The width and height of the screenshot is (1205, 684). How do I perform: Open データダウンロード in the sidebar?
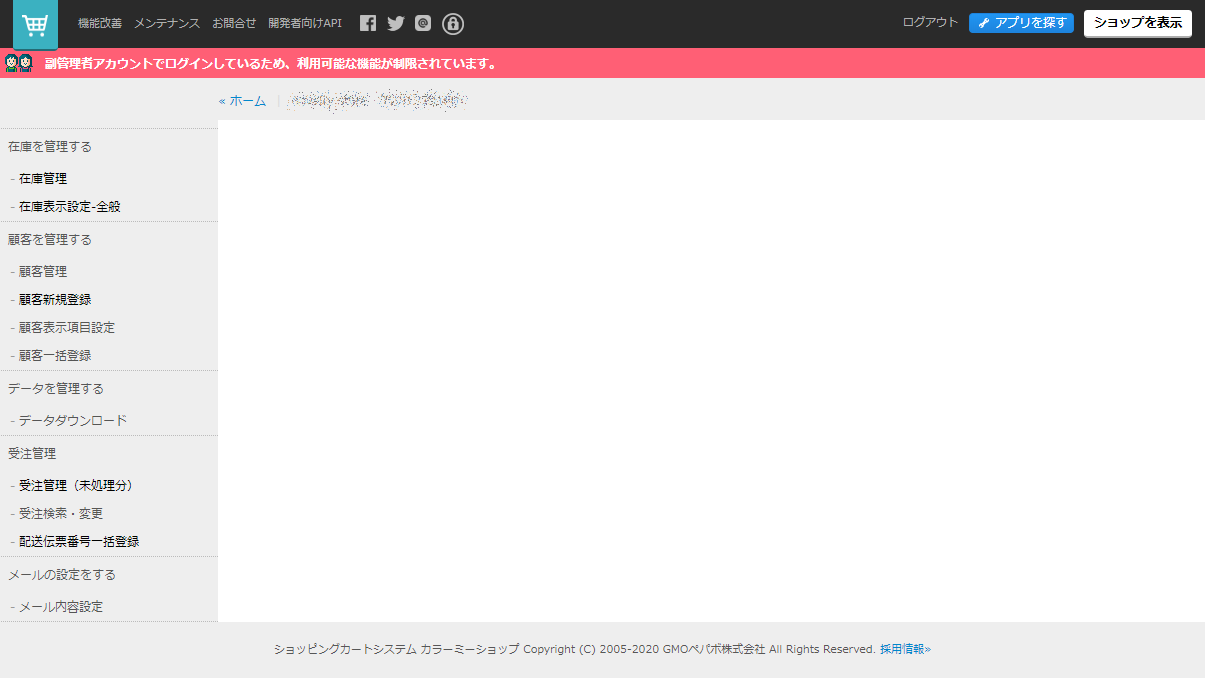[x=73, y=420]
